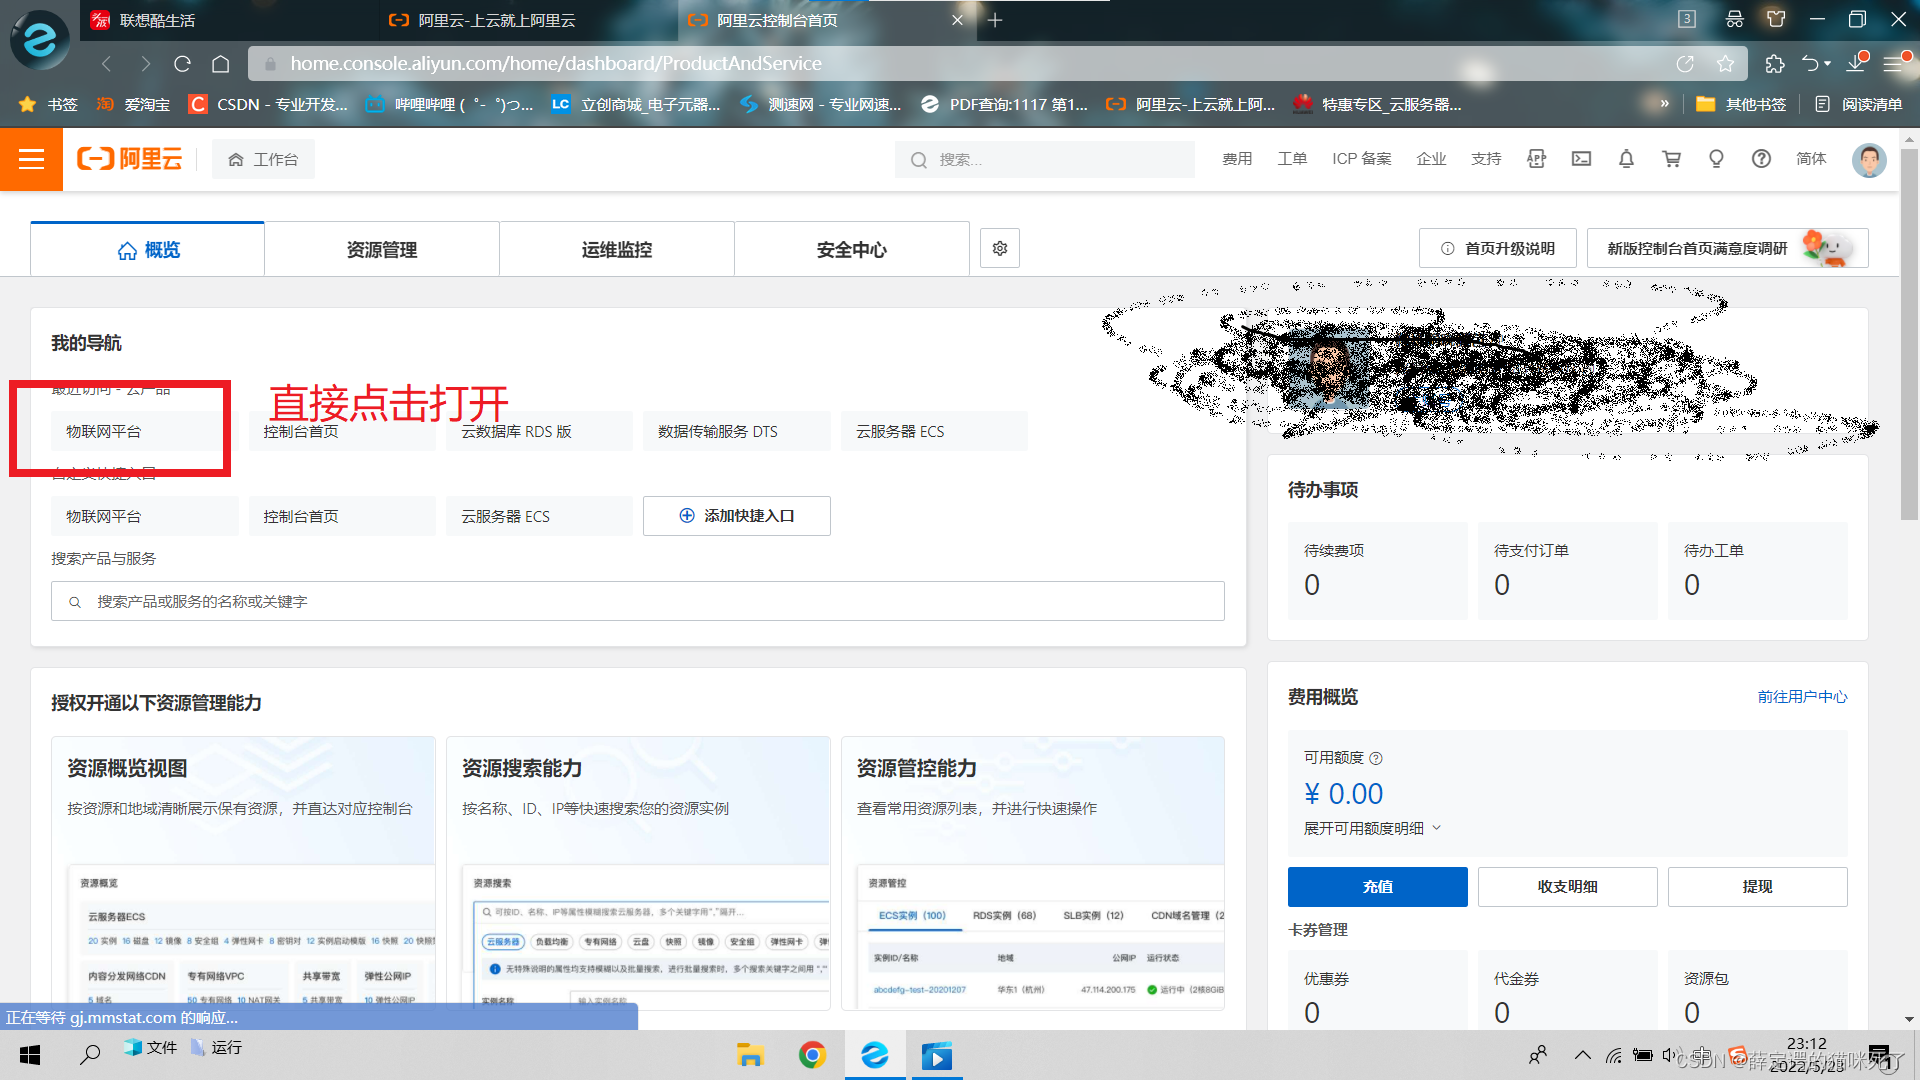Open the 待支付订单 count tile

(1567, 571)
